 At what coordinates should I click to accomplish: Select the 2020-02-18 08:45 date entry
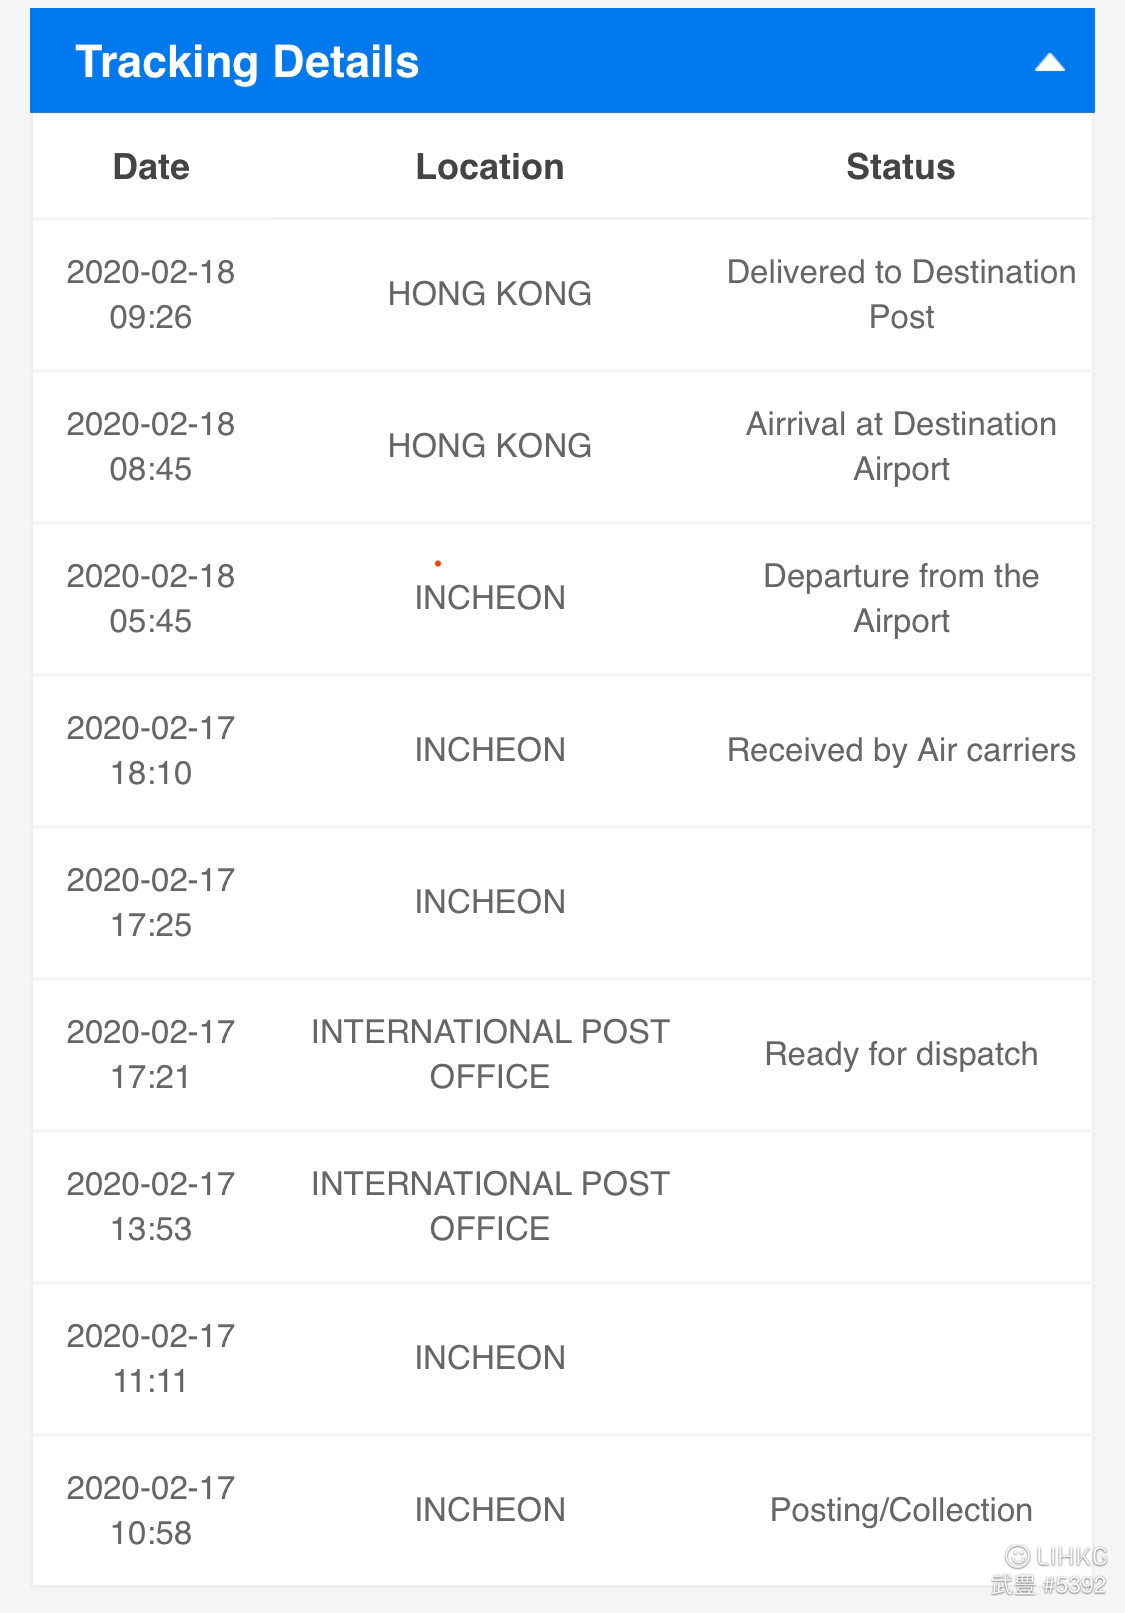tap(151, 446)
